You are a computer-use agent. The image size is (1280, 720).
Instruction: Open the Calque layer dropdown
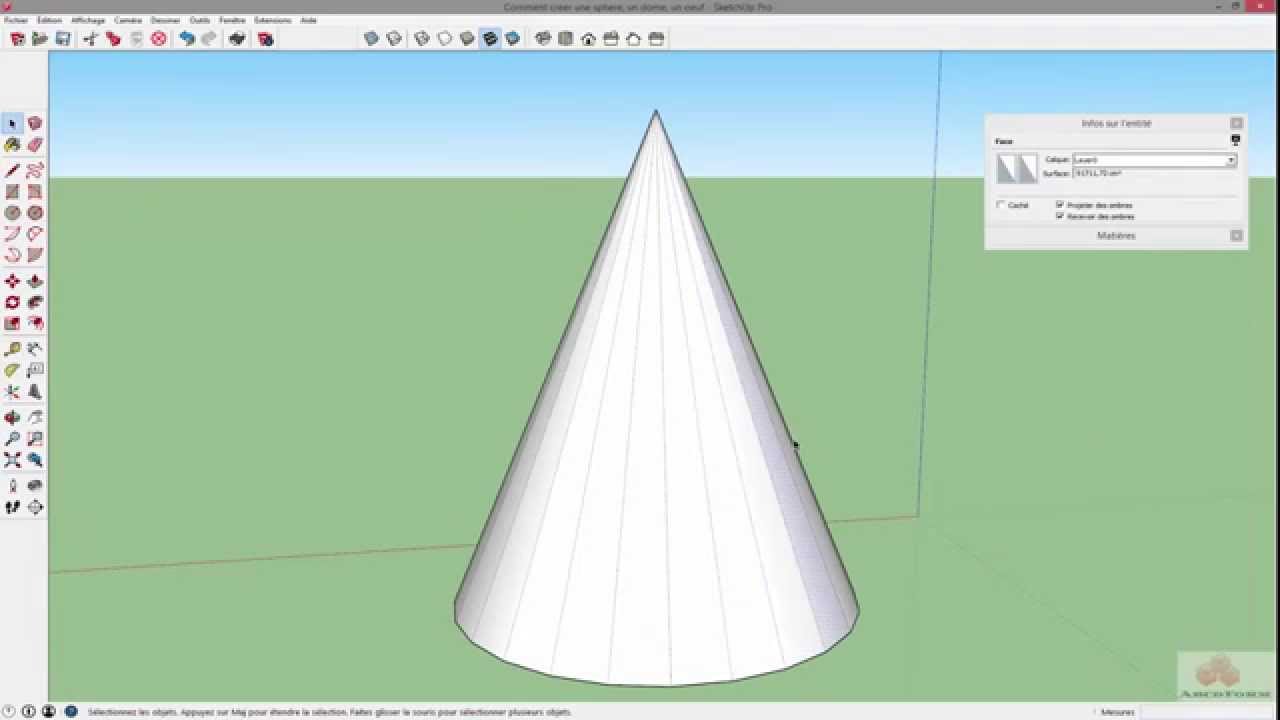1155,160
